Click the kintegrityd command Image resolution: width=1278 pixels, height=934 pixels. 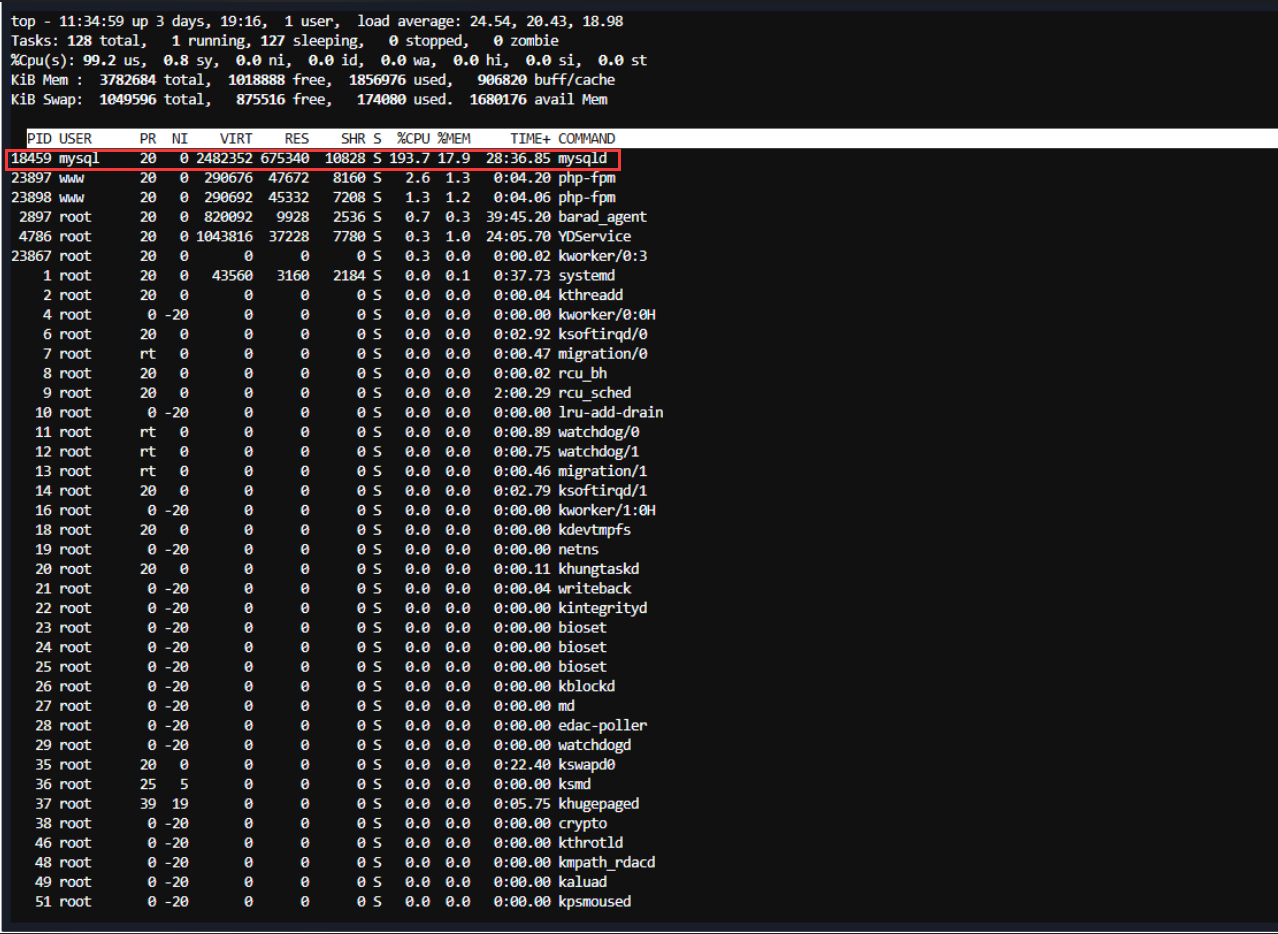pyautogui.click(x=602, y=608)
